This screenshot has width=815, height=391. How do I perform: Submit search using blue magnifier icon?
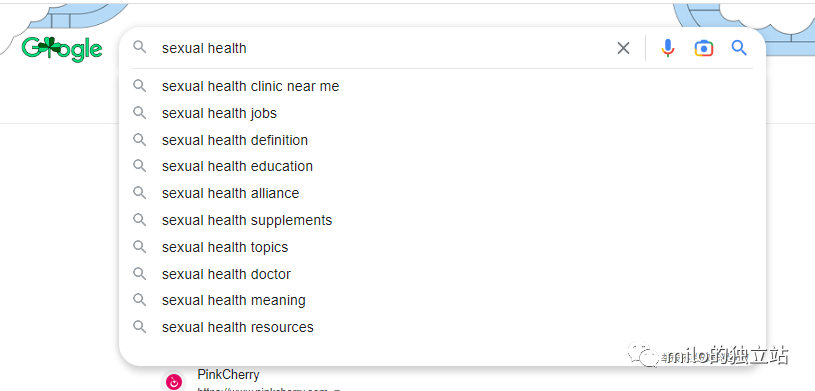tap(739, 48)
